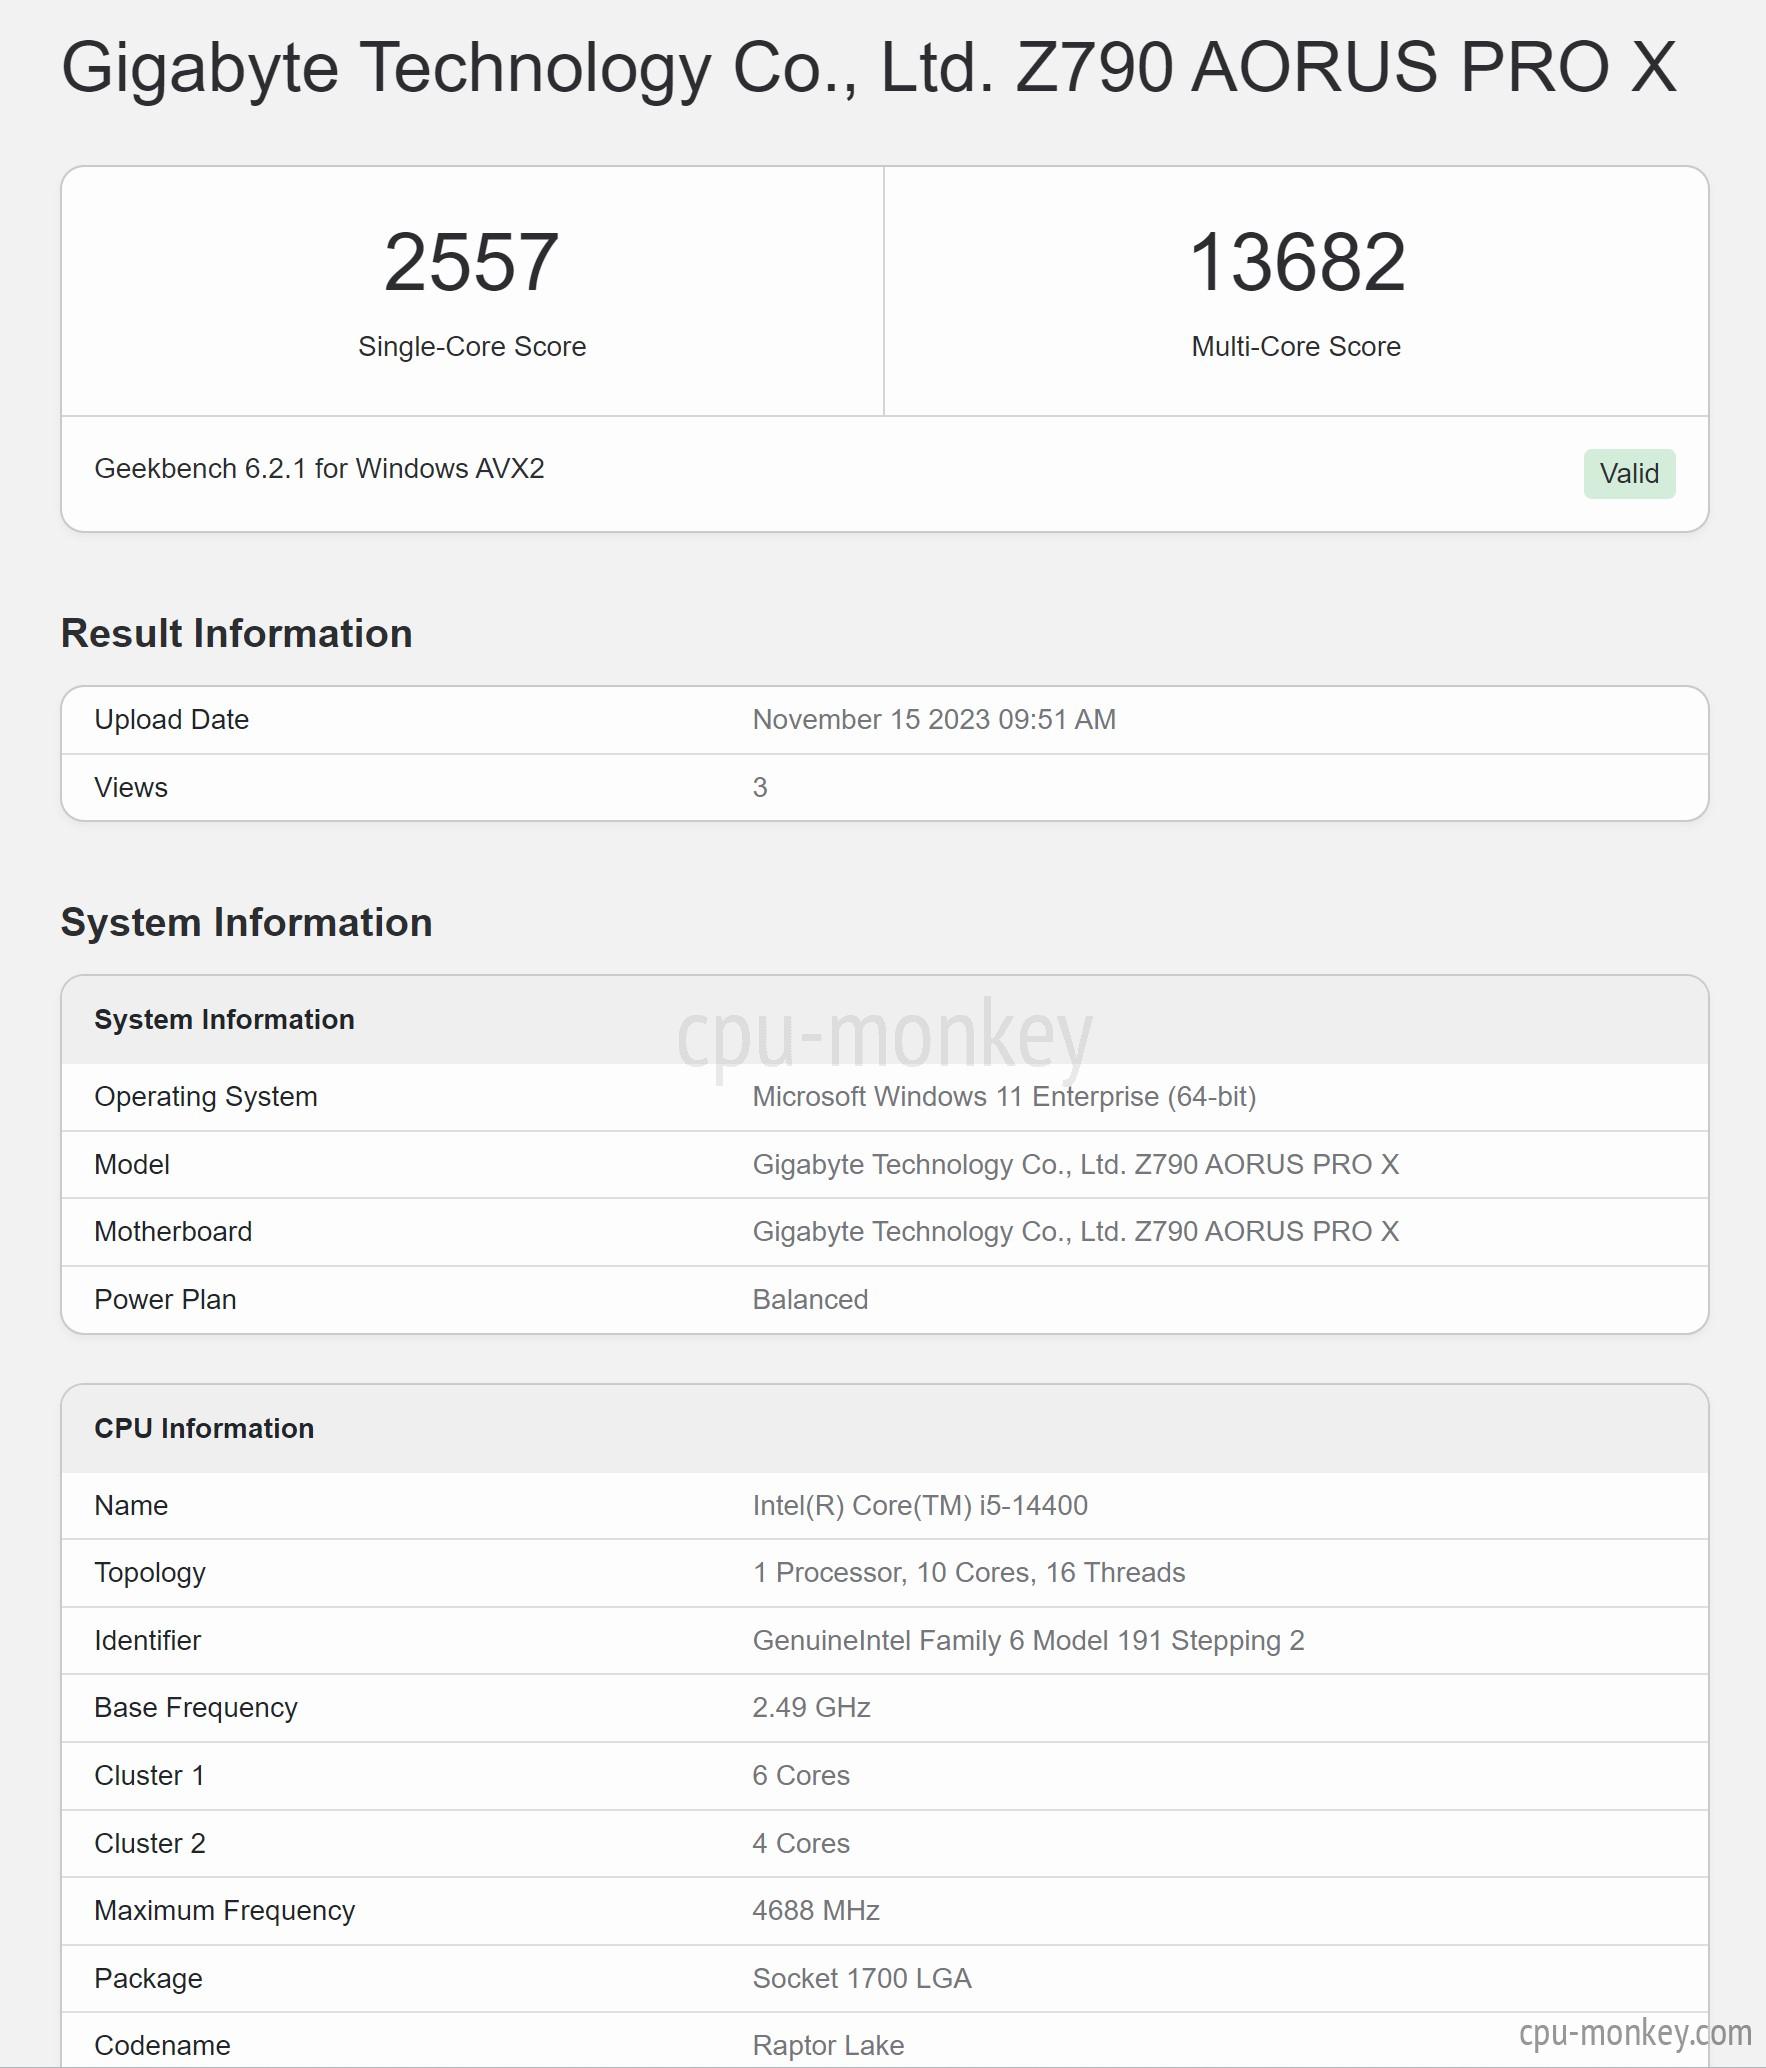This screenshot has height=2068, width=1766.
Task: Click the Maximum Frequency value 4688 MHz
Action: tap(816, 1910)
